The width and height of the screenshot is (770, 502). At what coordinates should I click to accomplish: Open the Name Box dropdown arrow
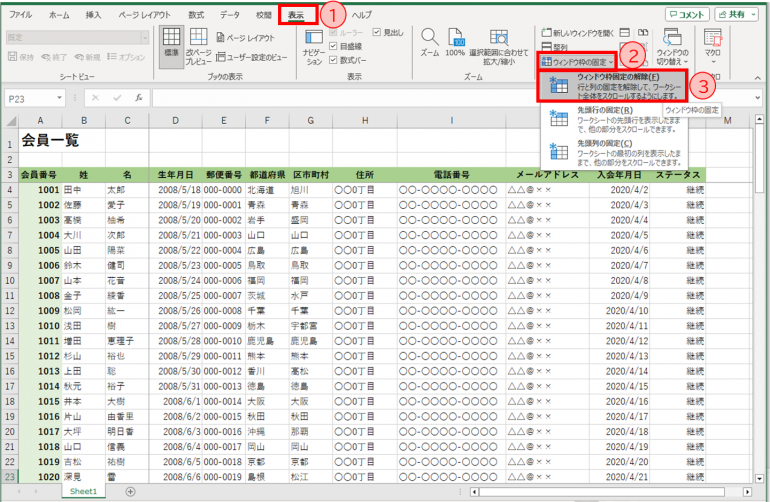point(59,98)
